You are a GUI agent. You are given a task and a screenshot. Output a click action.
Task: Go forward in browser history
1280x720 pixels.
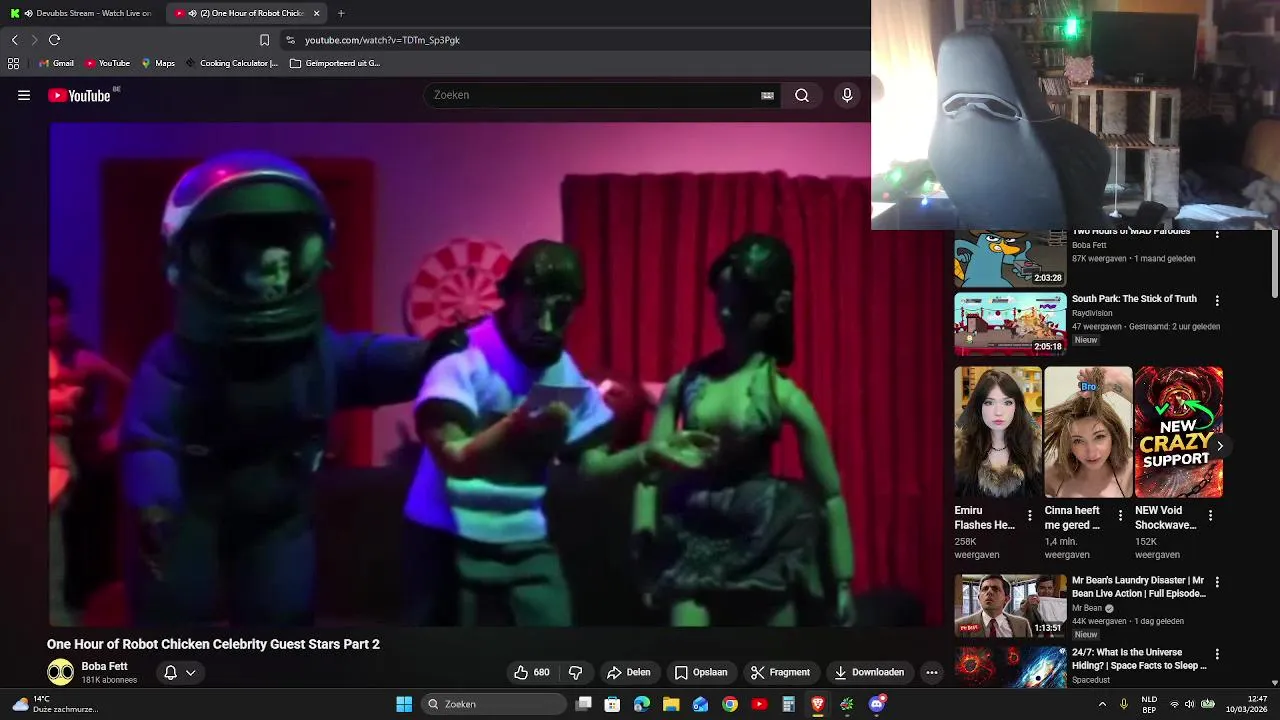pyautogui.click(x=33, y=40)
